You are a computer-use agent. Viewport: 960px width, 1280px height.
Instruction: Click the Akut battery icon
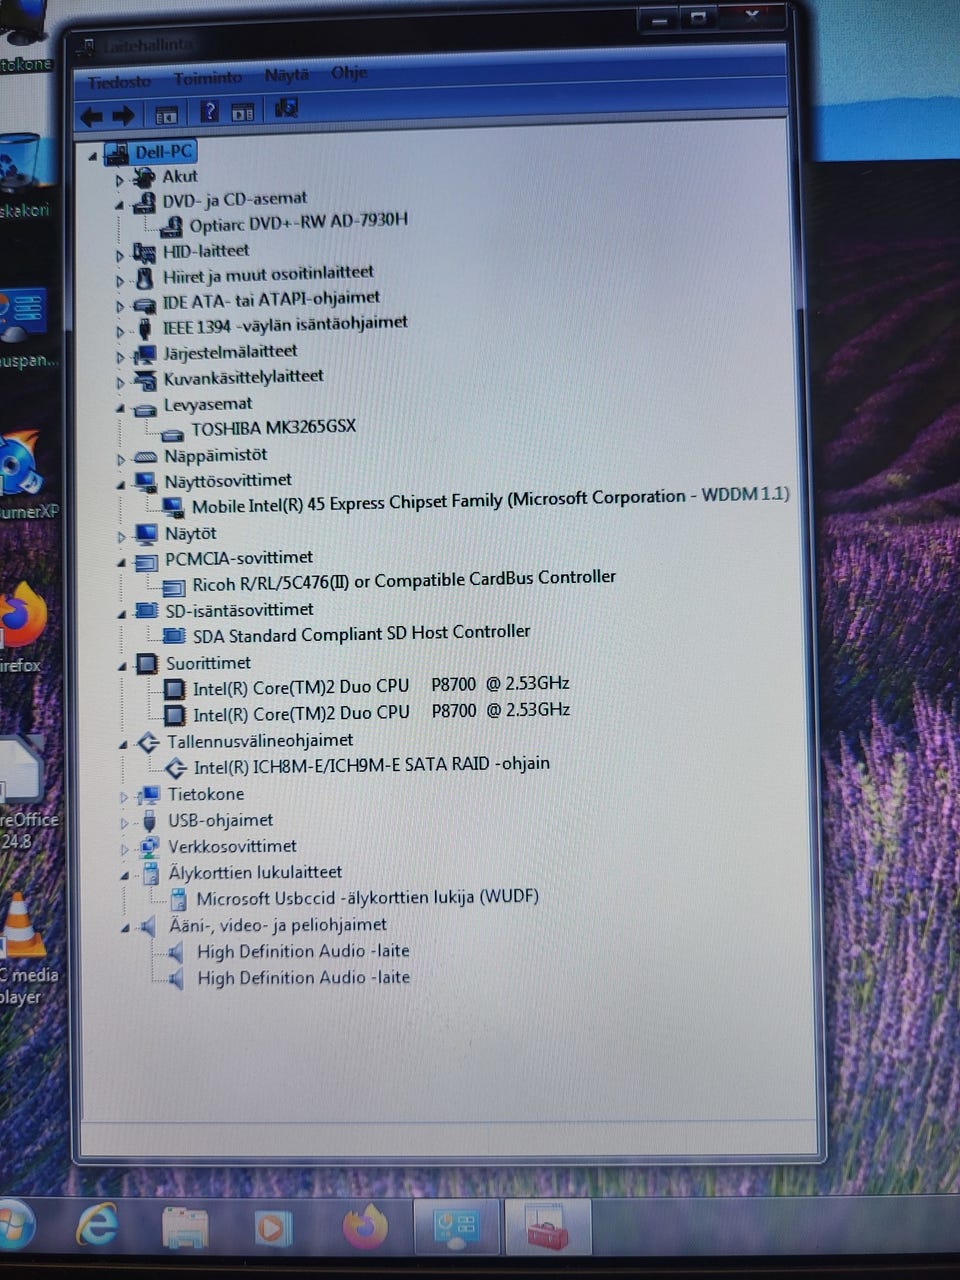click(x=146, y=177)
